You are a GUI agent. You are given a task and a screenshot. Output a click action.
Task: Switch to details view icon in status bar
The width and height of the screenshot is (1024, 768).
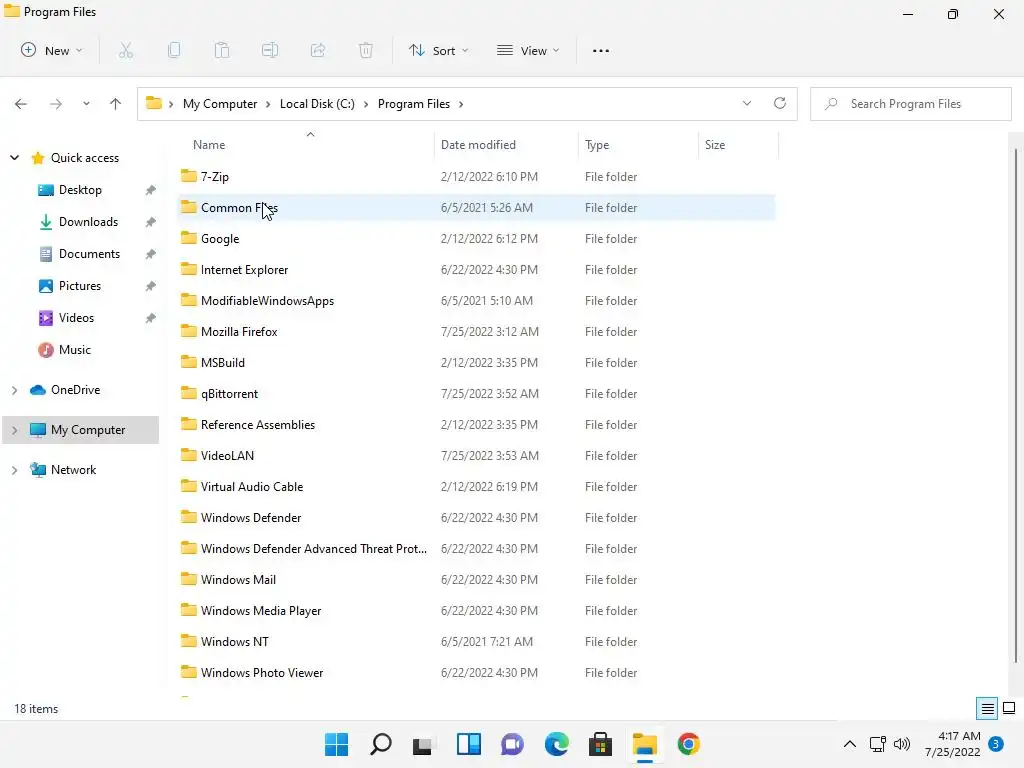pos(987,709)
